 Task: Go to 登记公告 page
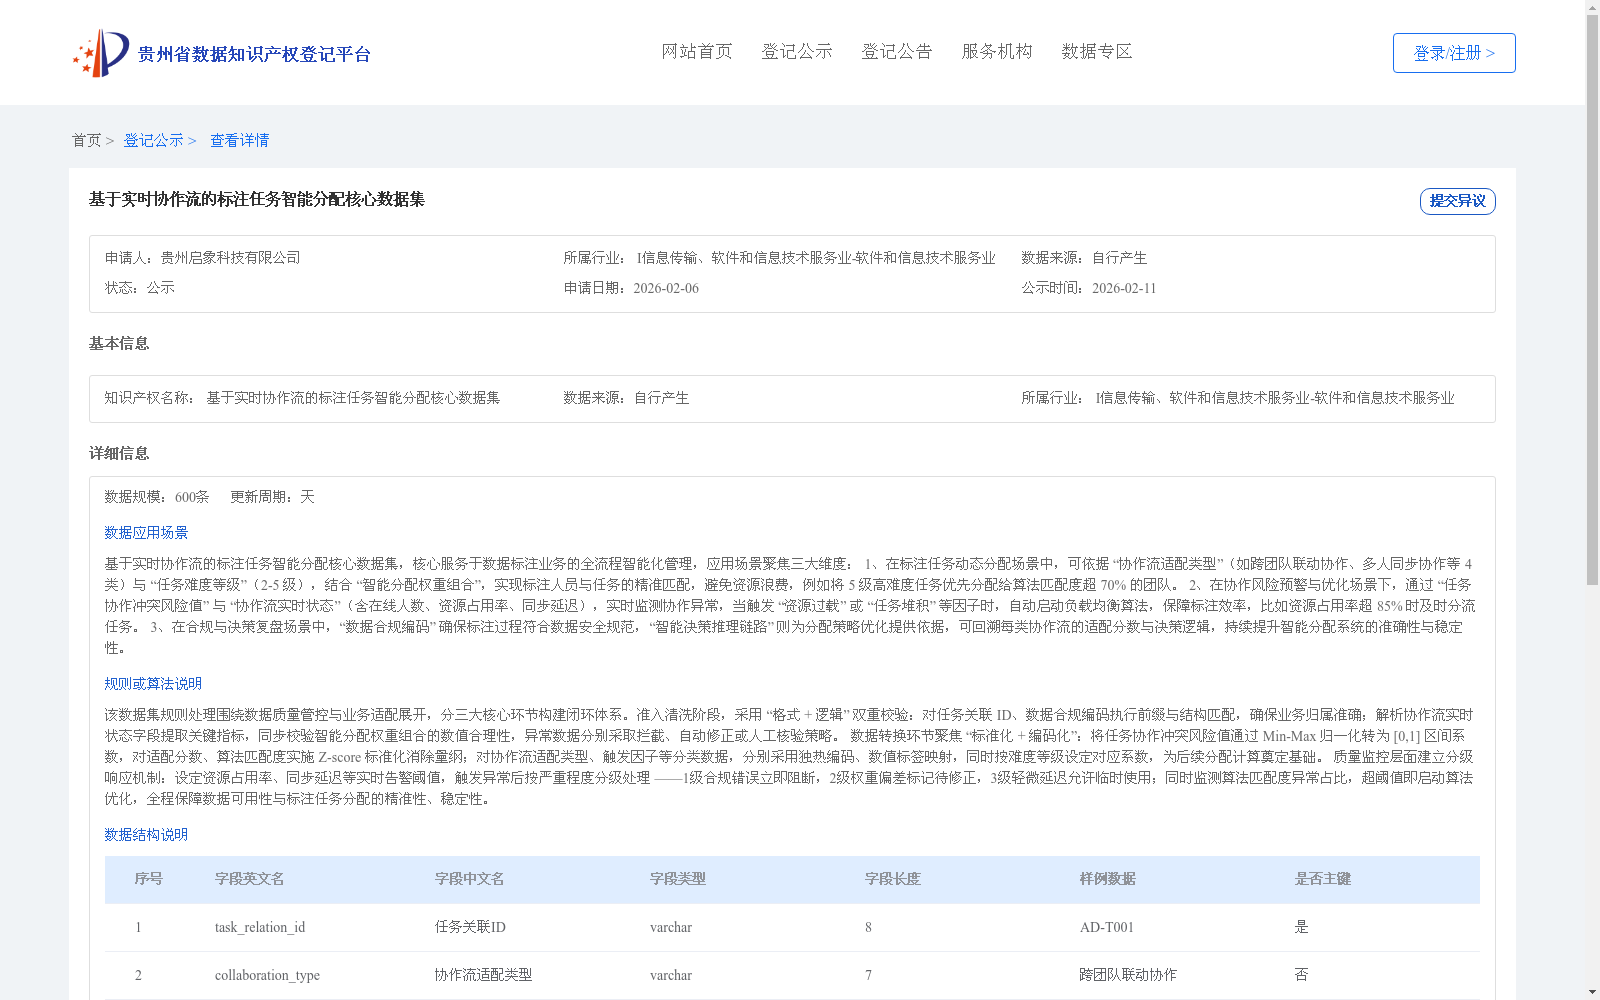tap(897, 51)
